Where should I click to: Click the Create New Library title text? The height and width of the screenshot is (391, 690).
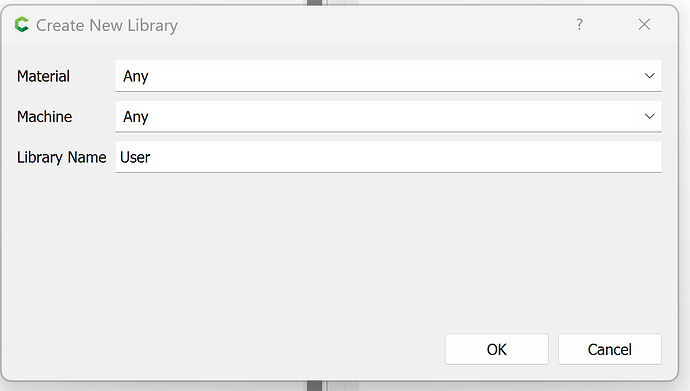[107, 26]
